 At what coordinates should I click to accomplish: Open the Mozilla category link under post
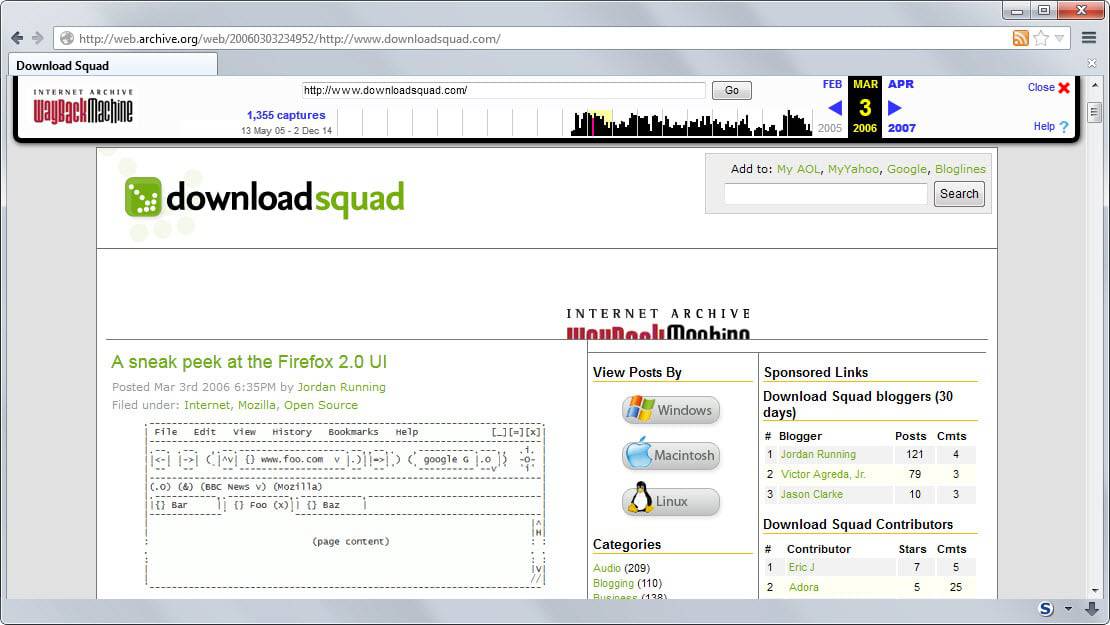pyautogui.click(x=256, y=405)
